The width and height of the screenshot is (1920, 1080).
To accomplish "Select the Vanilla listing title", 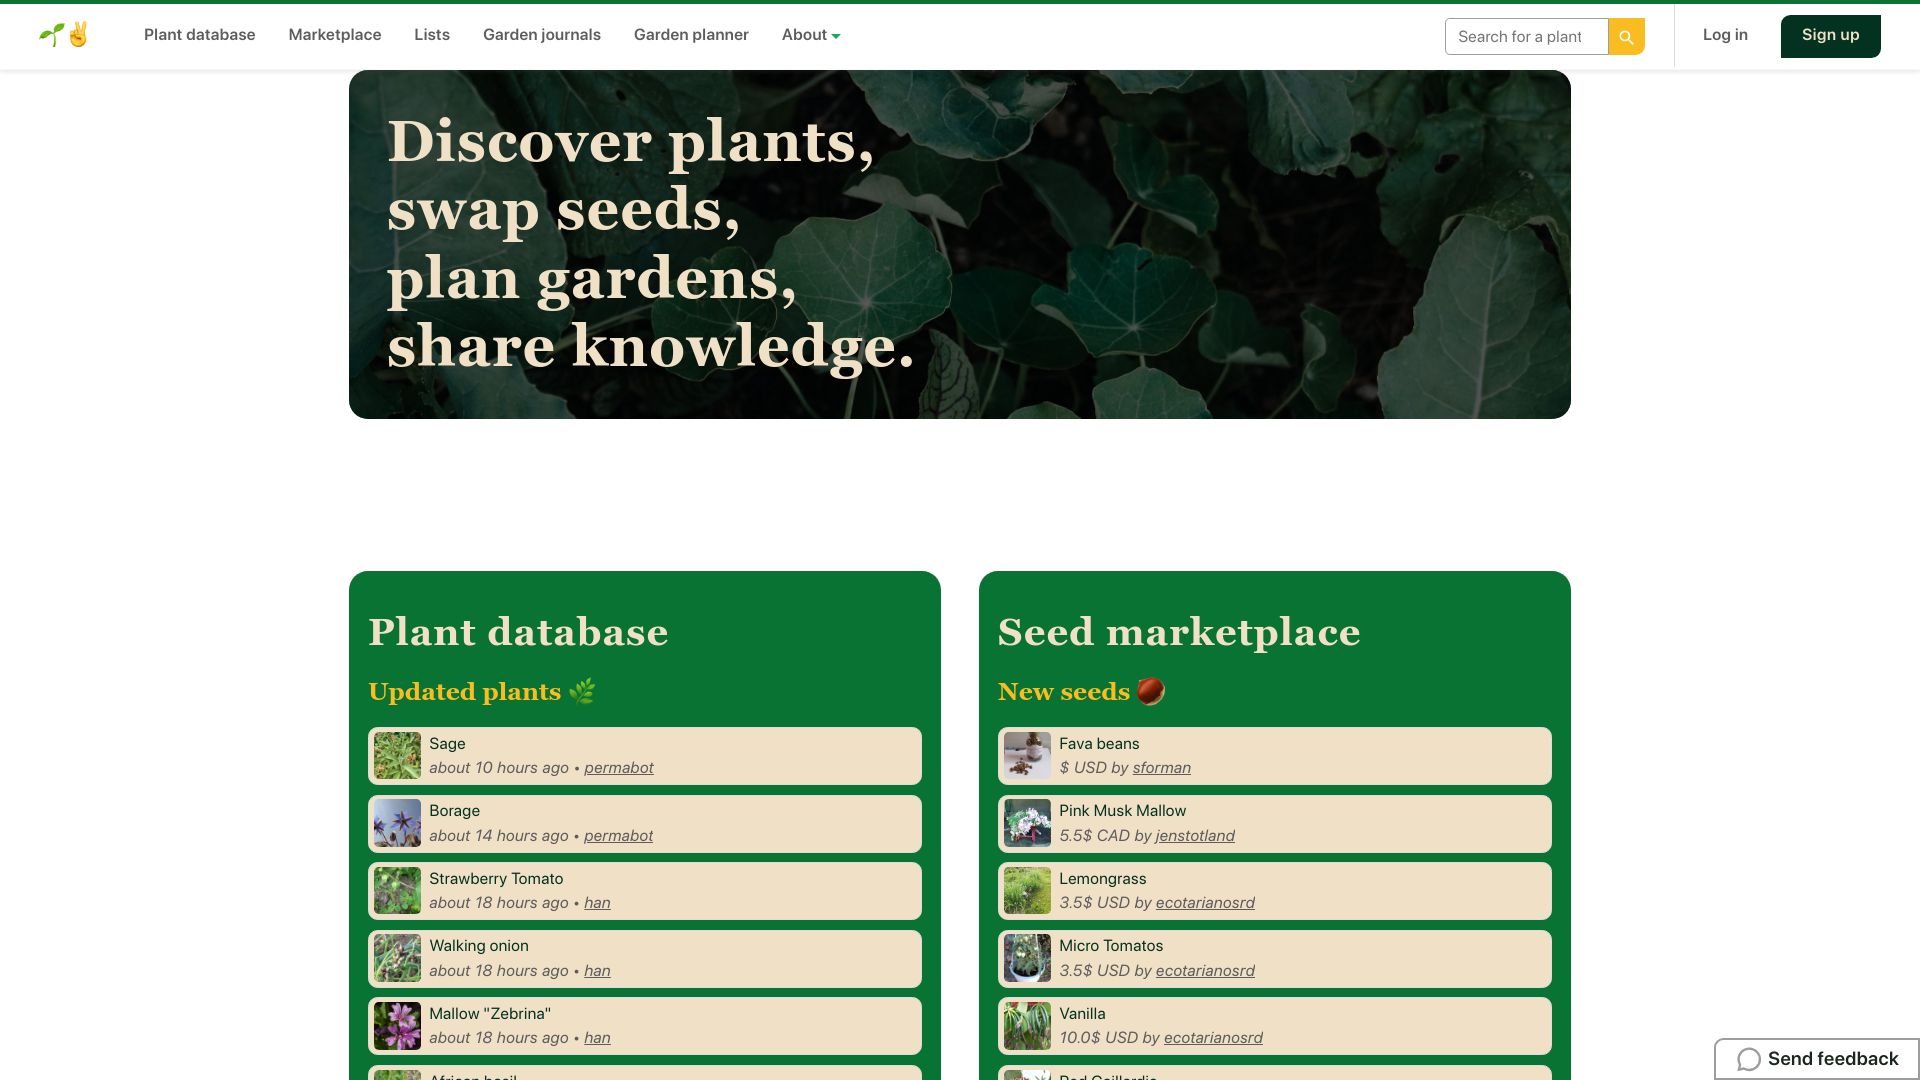I will (1082, 1014).
